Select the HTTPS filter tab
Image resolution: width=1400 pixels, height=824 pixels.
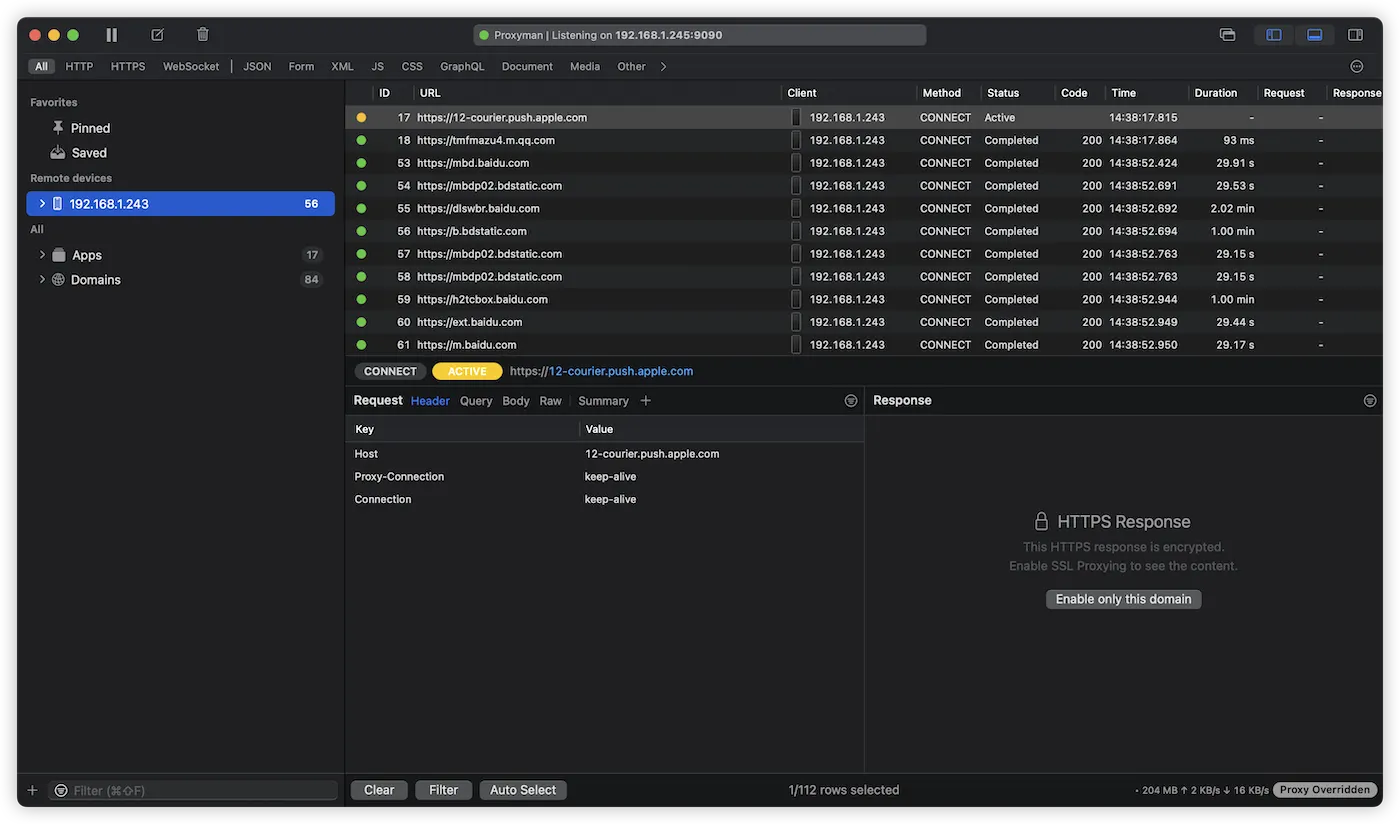(128, 67)
